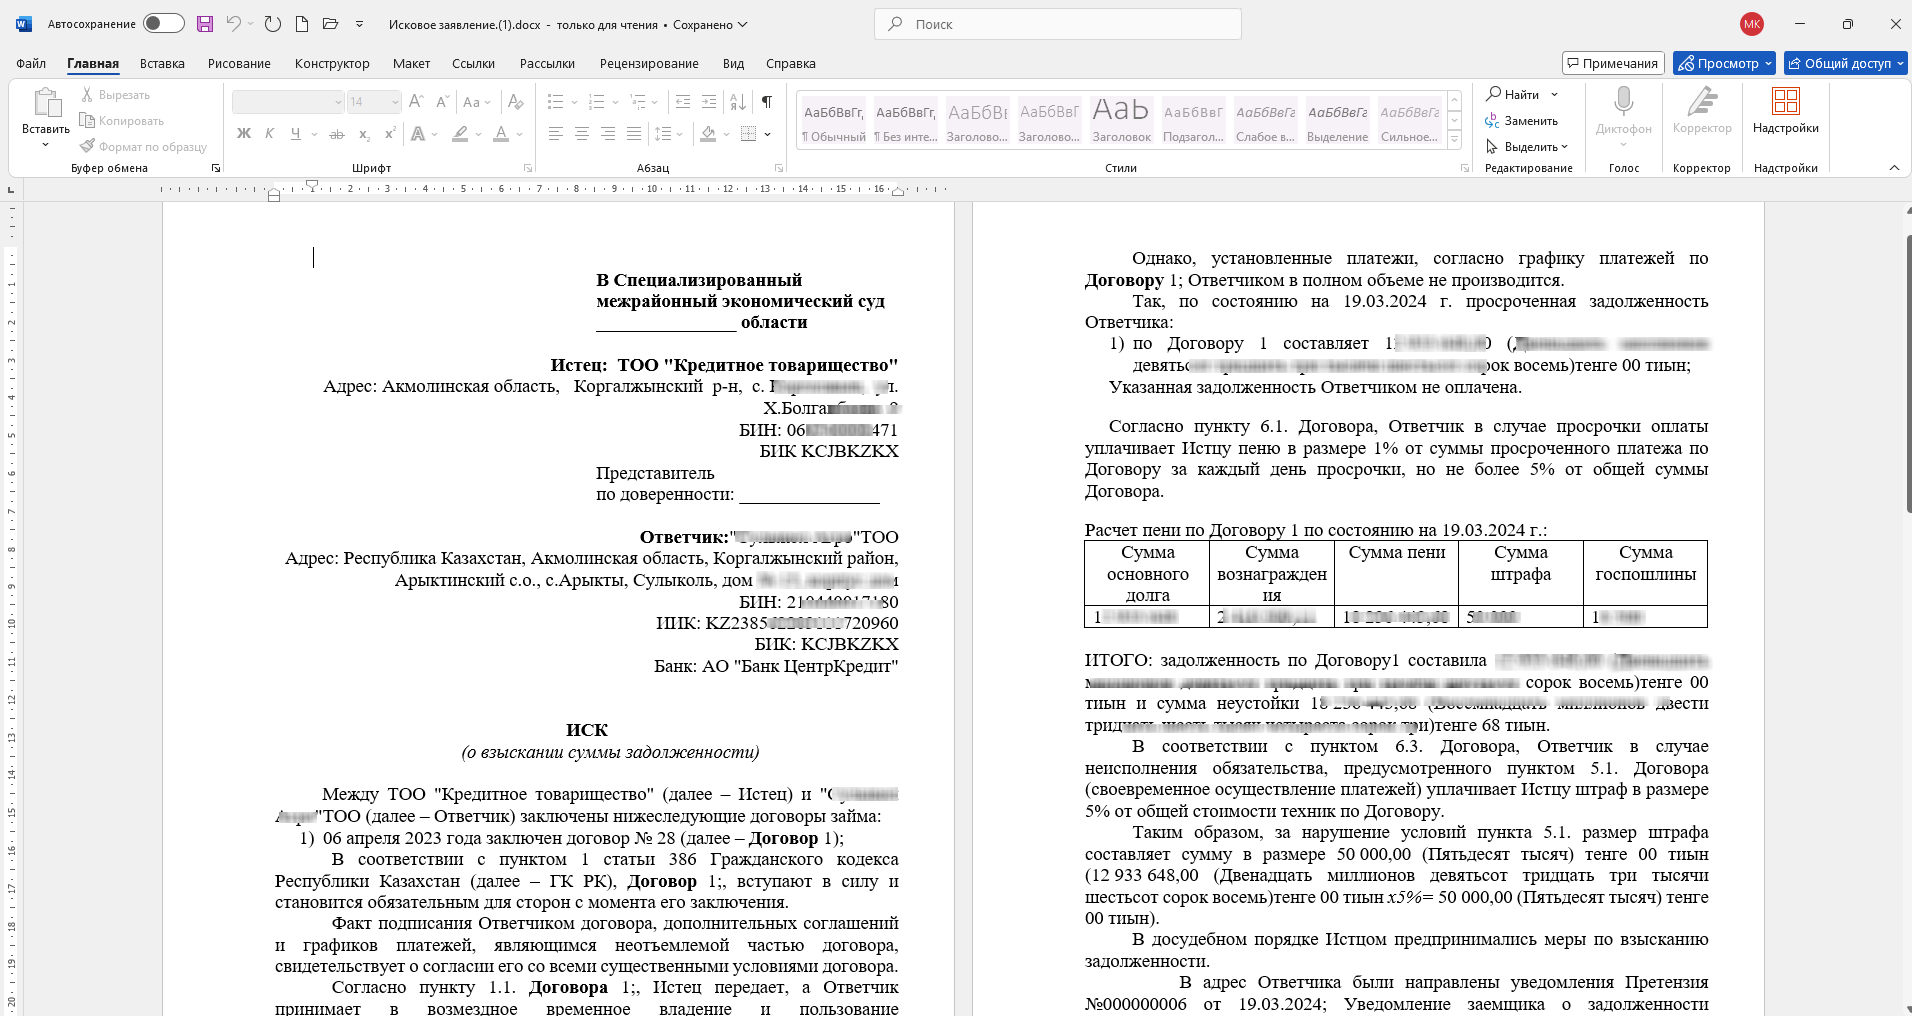This screenshot has height=1016, width=1912.
Task: Click the text highlight color swatch
Action: tap(460, 134)
